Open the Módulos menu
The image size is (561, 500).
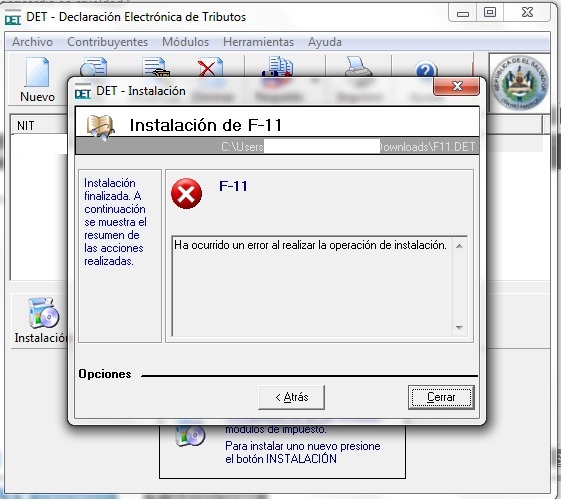click(185, 42)
